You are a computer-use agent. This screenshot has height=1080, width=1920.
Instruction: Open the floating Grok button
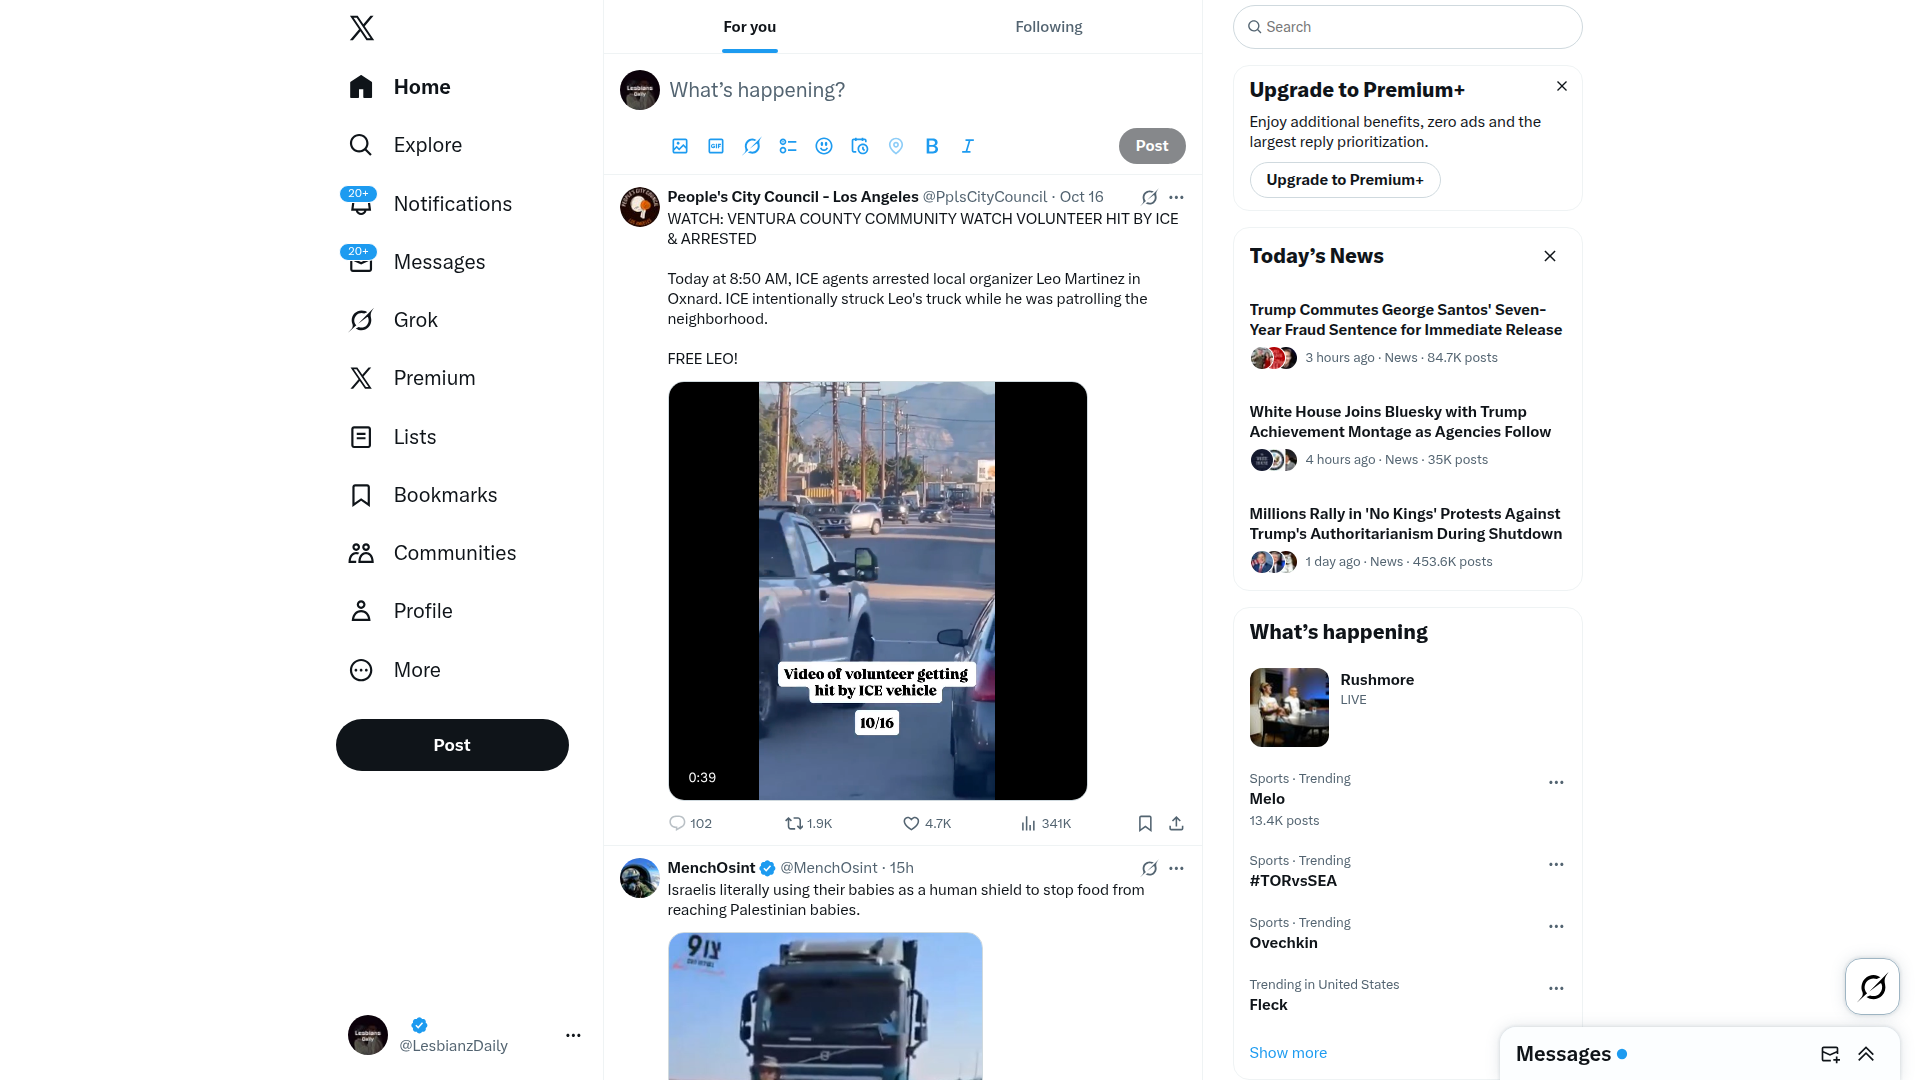coord(1872,987)
